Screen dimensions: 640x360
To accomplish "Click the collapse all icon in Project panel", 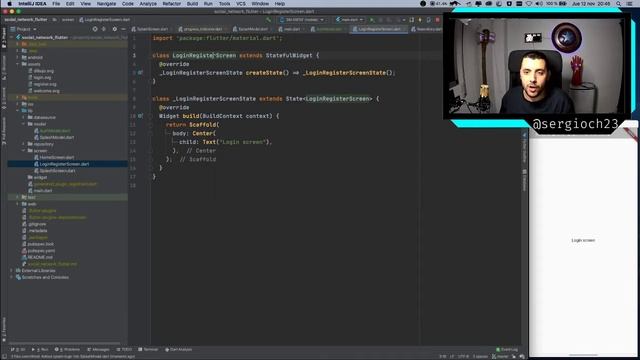I will pos(104,29).
